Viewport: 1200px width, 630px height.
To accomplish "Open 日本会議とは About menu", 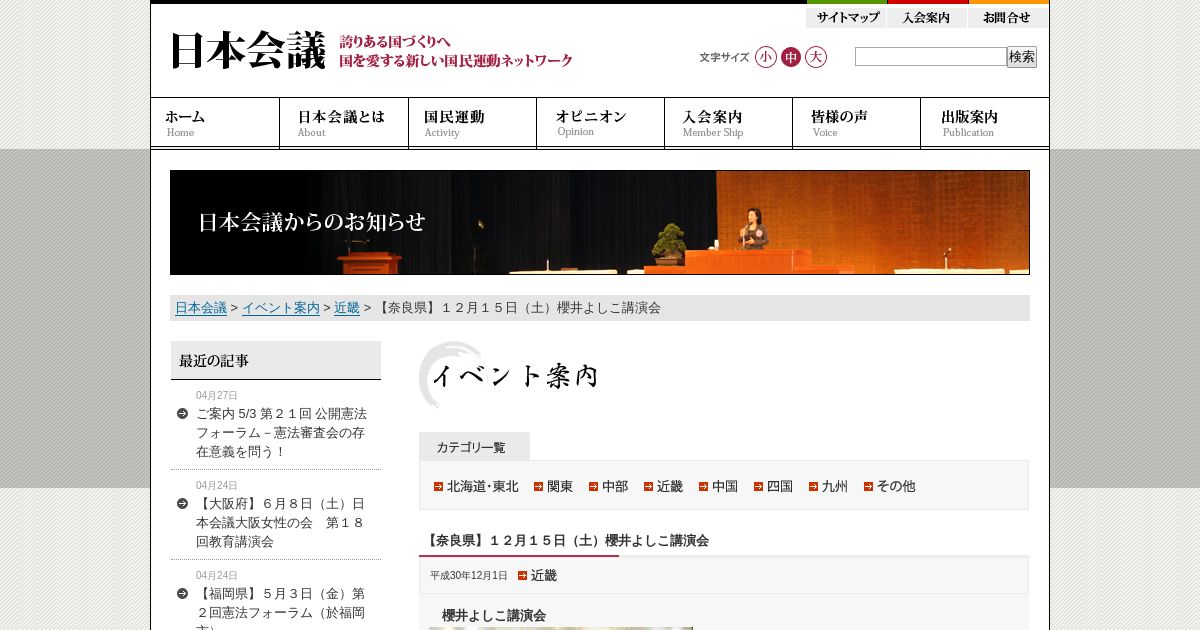I will pyautogui.click(x=344, y=123).
